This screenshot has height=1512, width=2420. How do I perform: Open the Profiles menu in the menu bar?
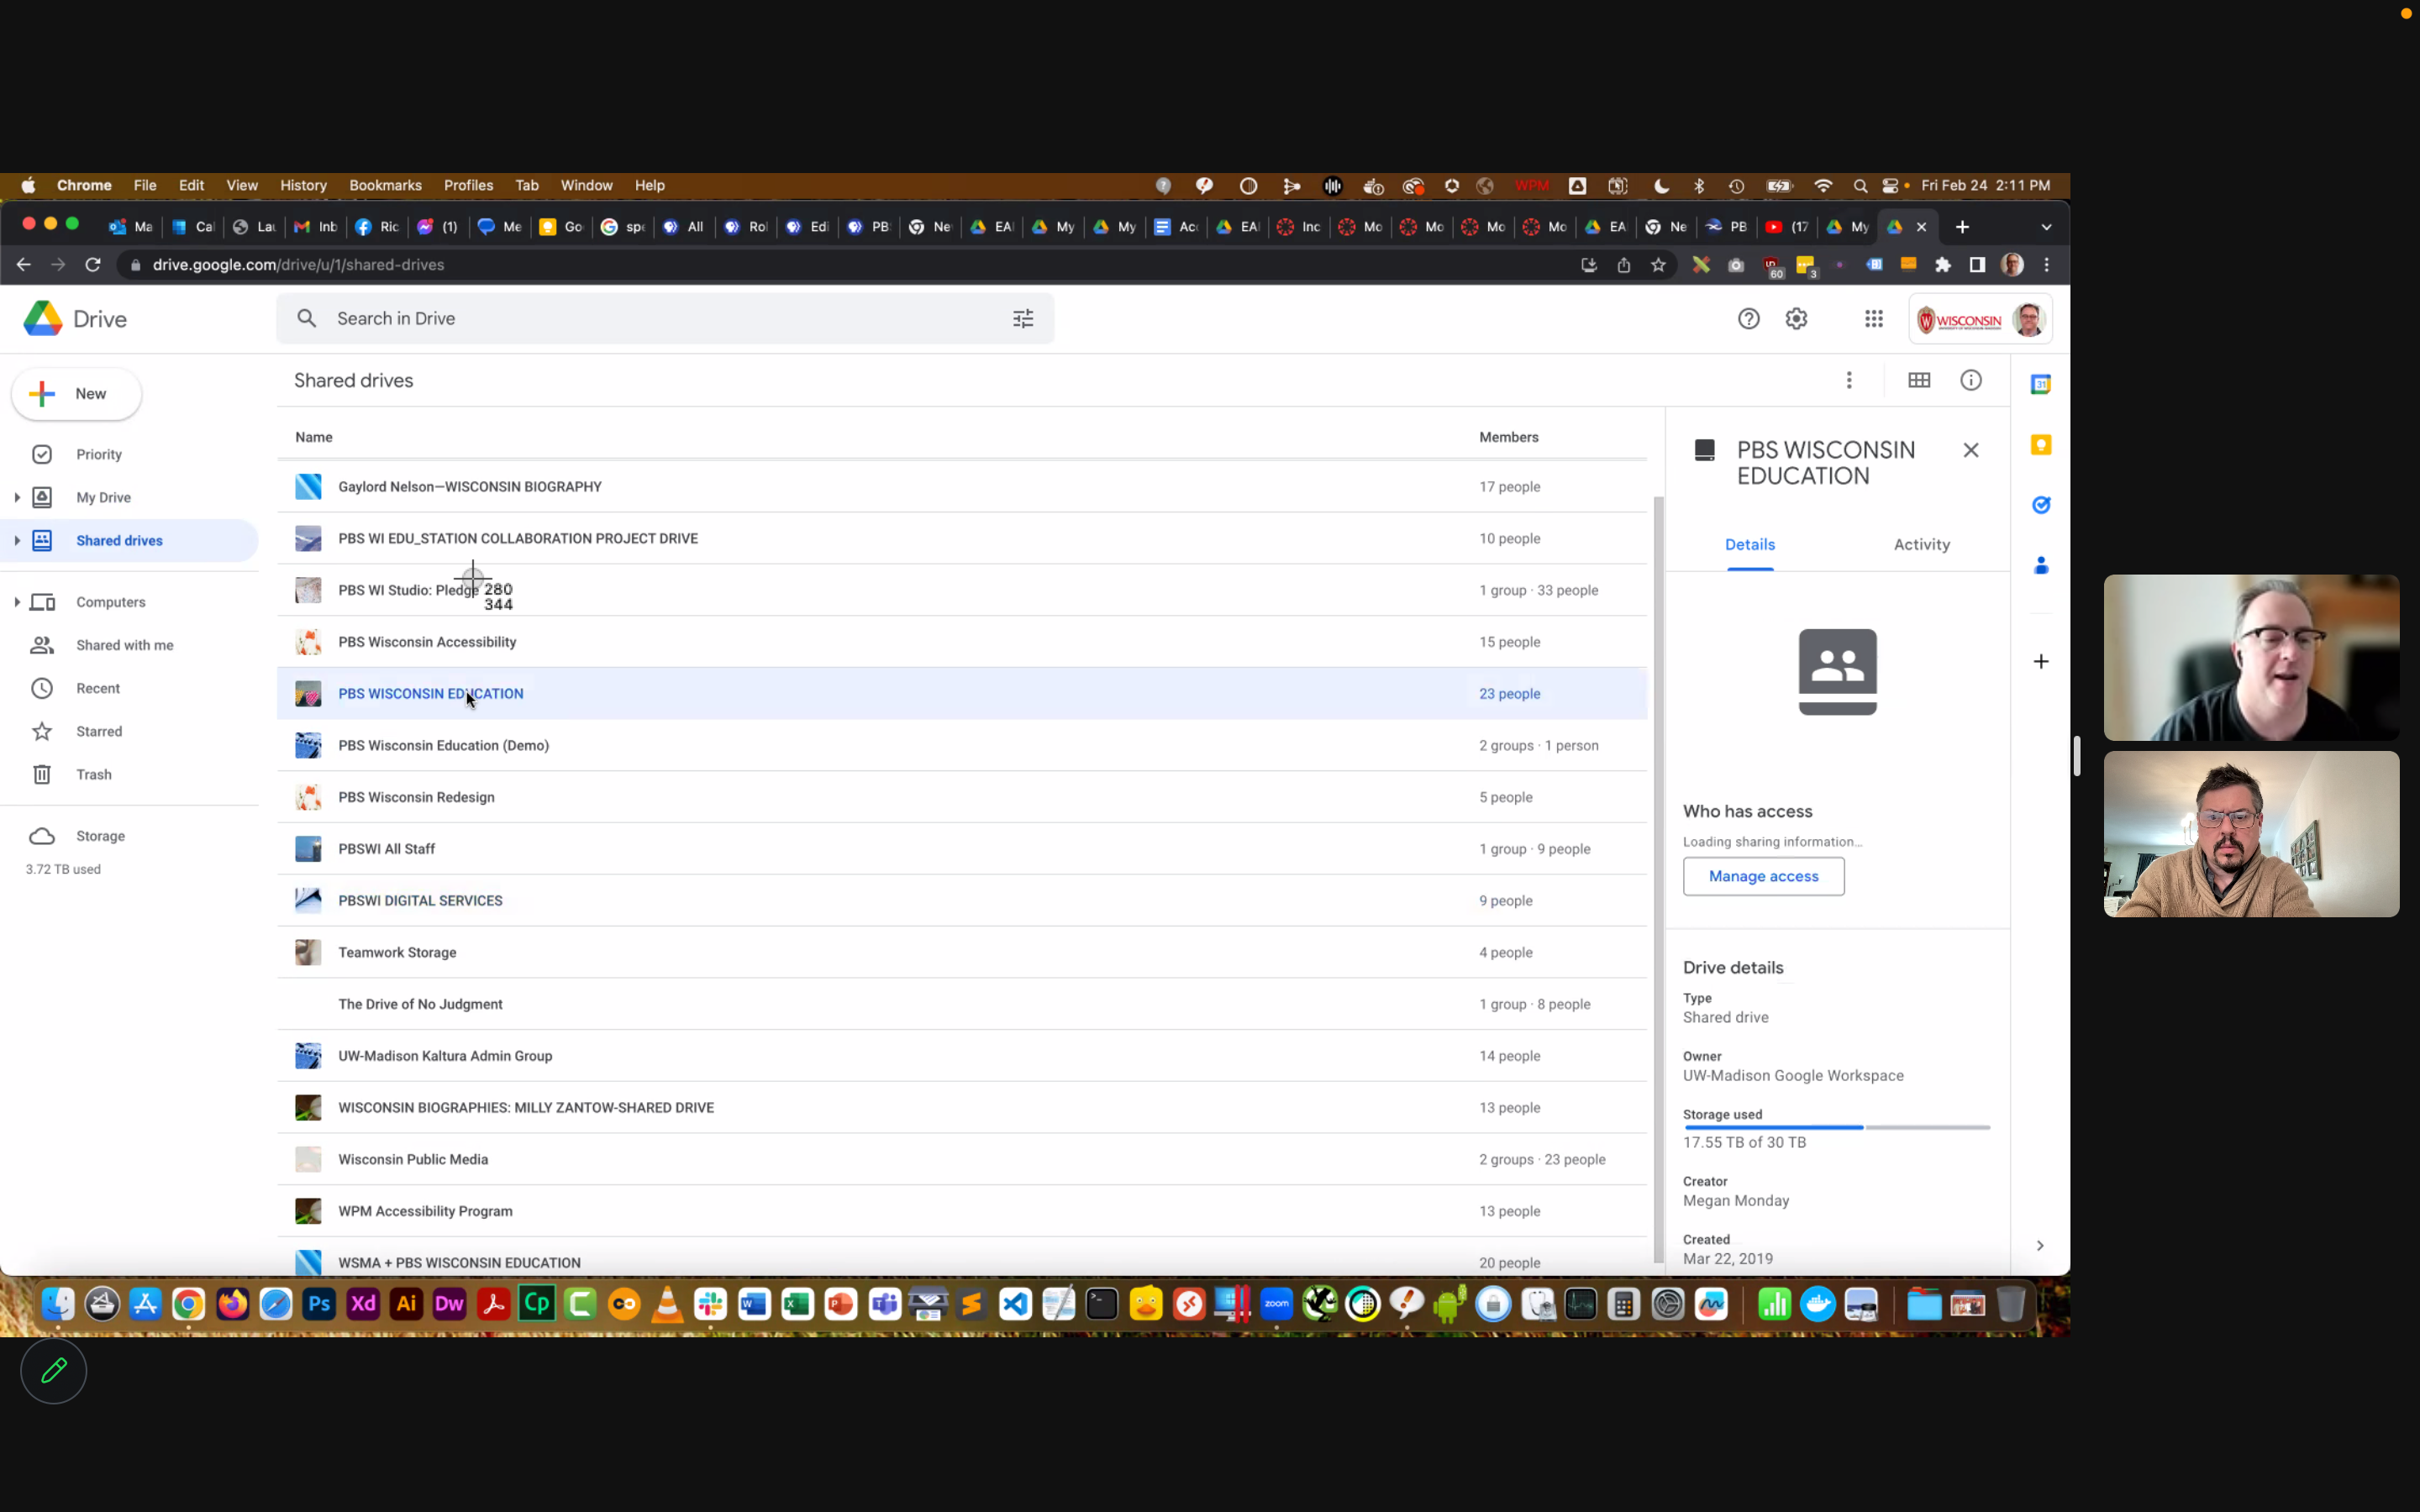[468, 185]
